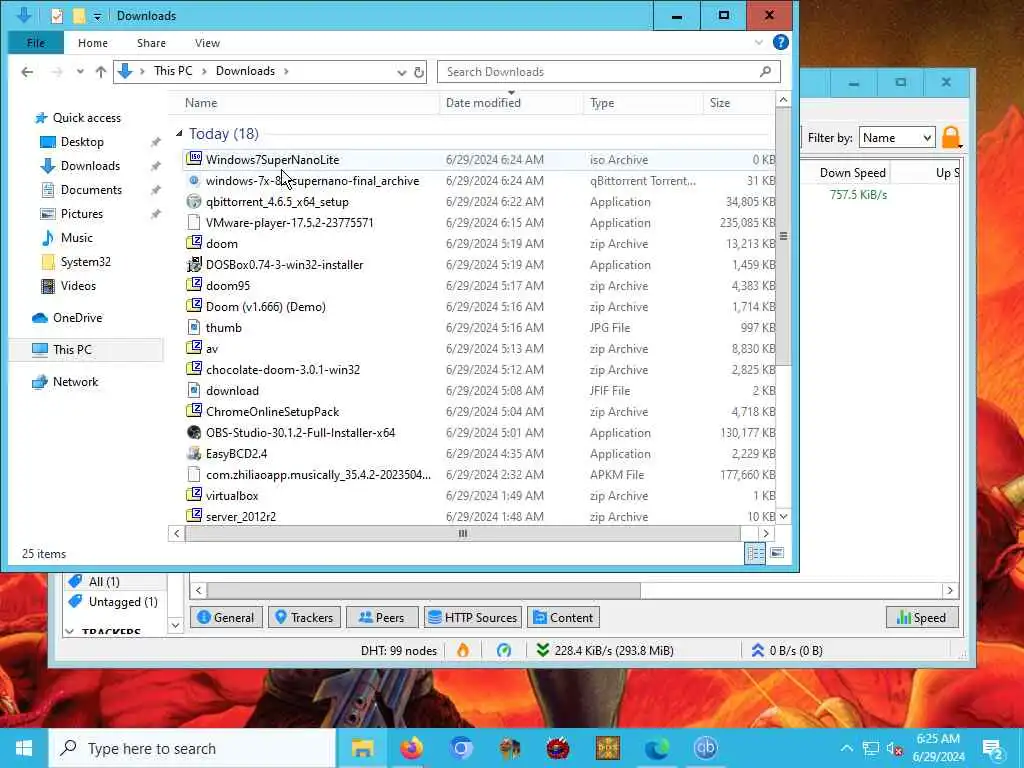Sort files by Type column
Image resolution: width=1024 pixels, height=768 pixels.
643,103
